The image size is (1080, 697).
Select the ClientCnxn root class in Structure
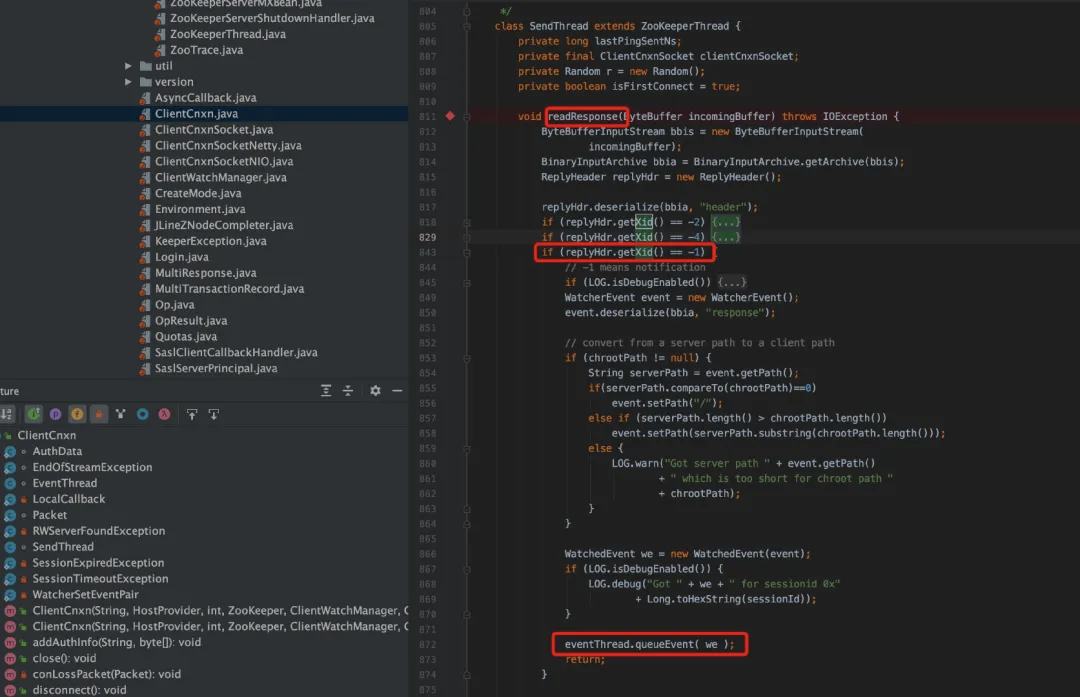click(47, 435)
